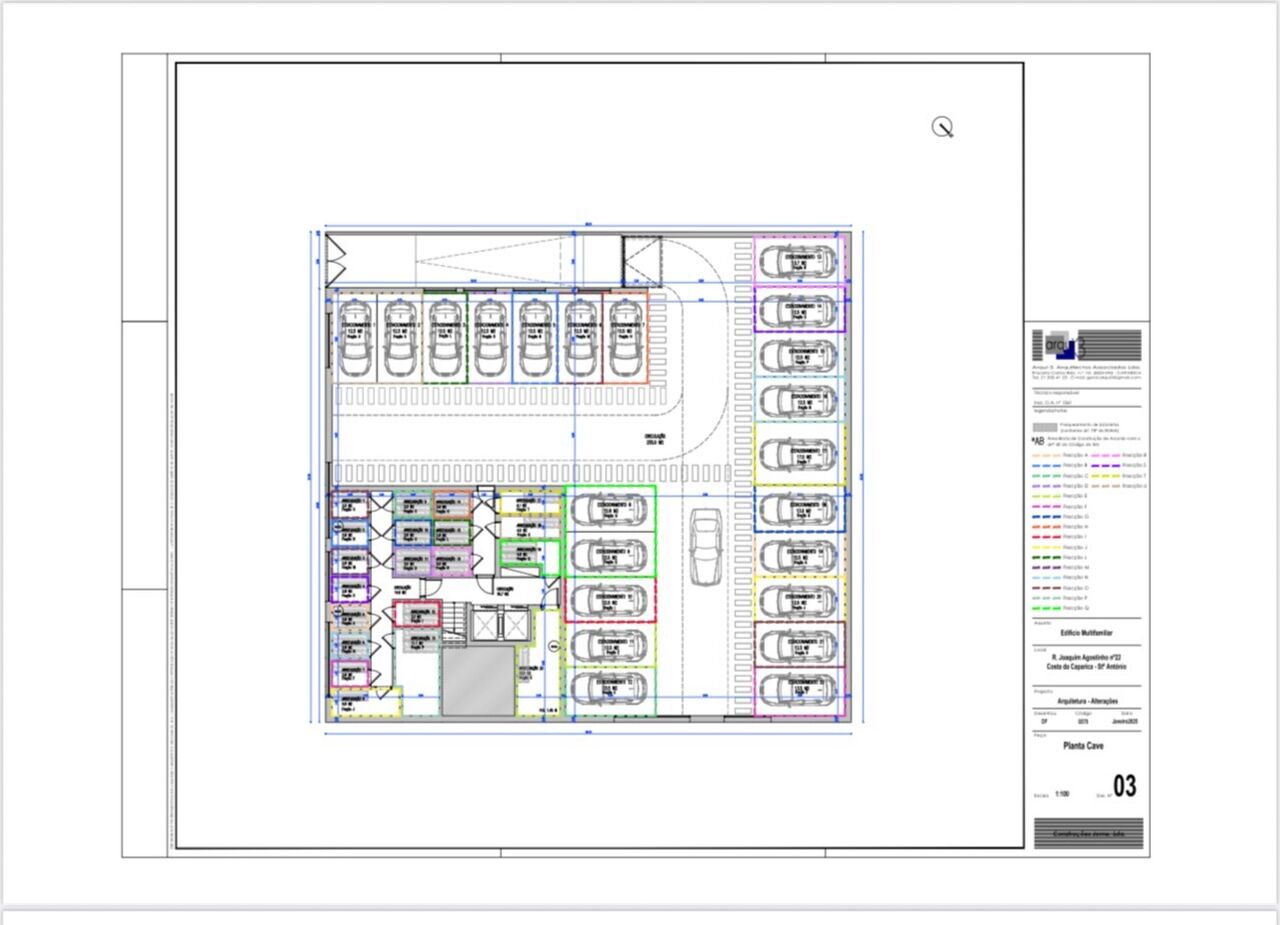
Task: Select the gray hatch legend swatch
Action: point(1044,426)
